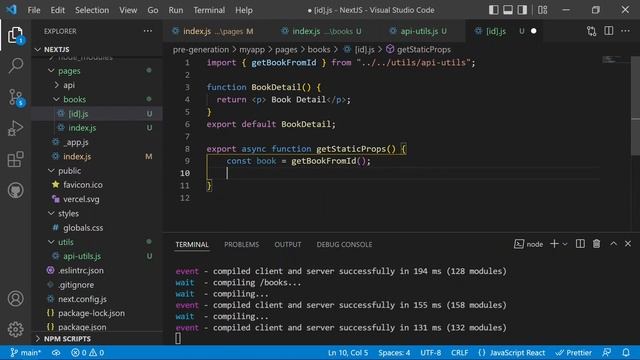Collapse the public folder
Image resolution: width=640 pixels, height=360 pixels.
(x=97, y=171)
